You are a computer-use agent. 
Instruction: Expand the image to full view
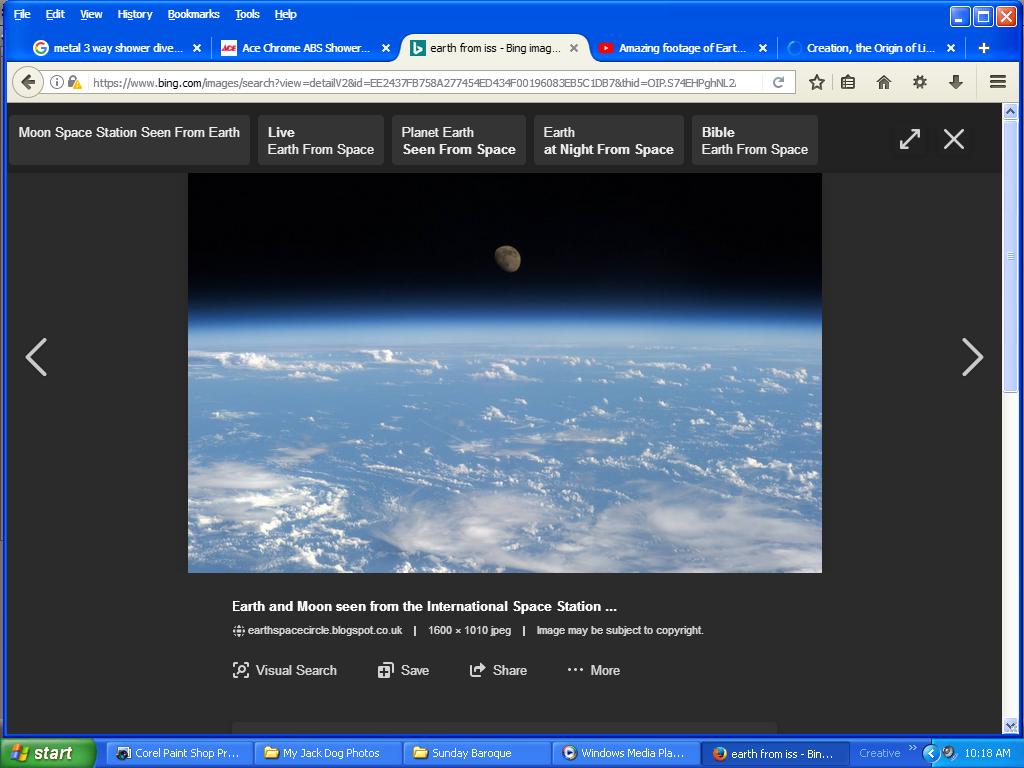pyautogui.click(x=909, y=139)
